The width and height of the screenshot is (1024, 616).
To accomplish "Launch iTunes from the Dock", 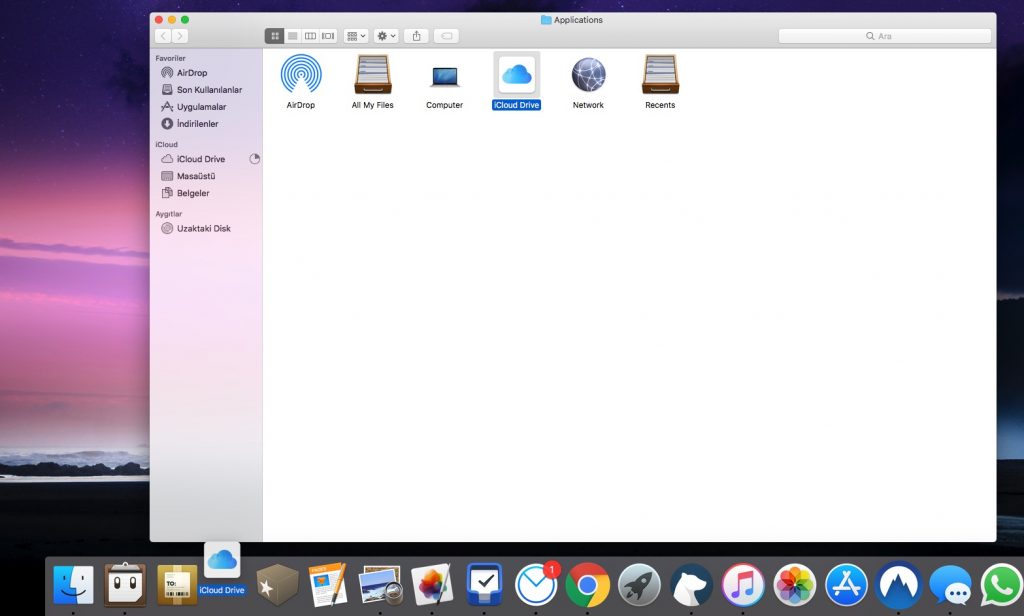I will pyautogui.click(x=743, y=585).
